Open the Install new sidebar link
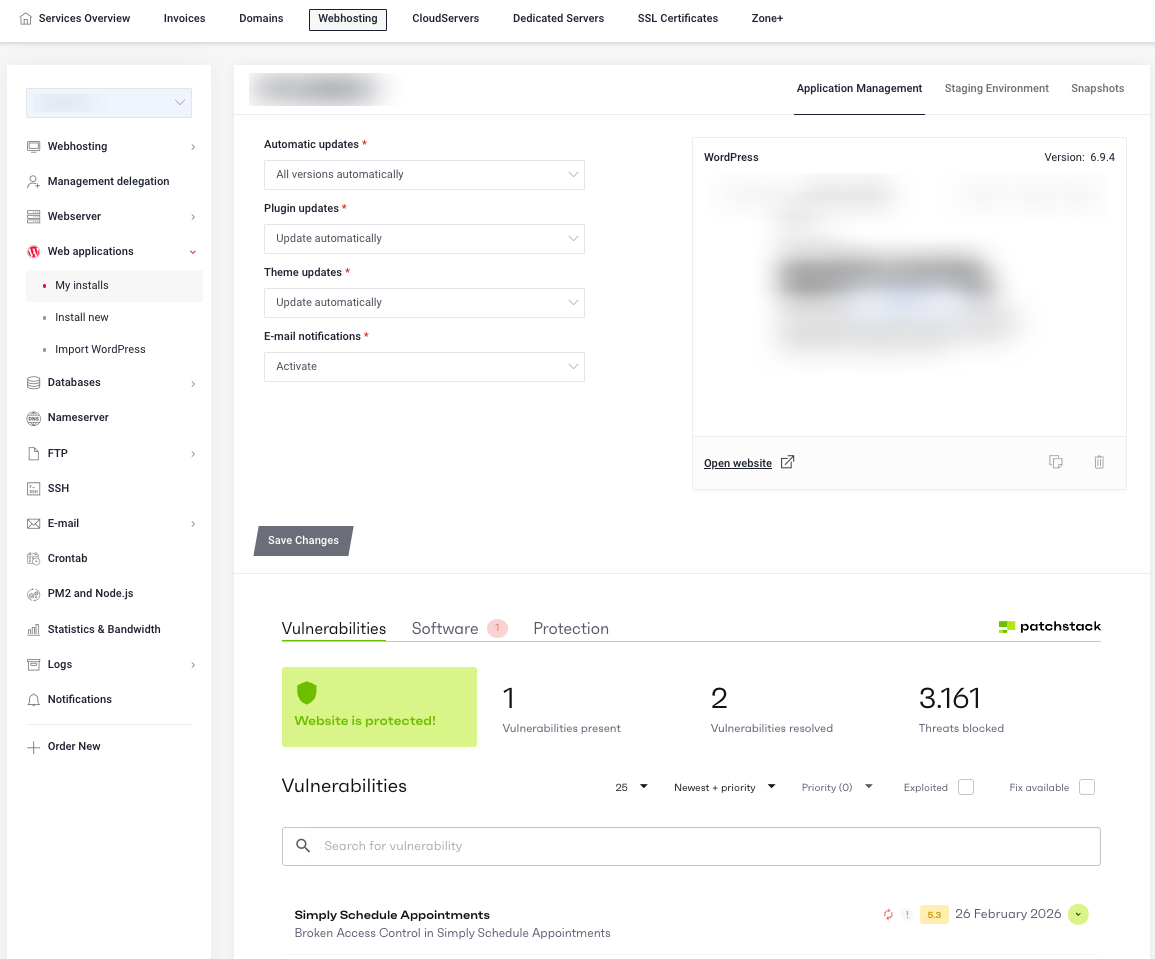This screenshot has width=1155, height=959. pos(82,317)
